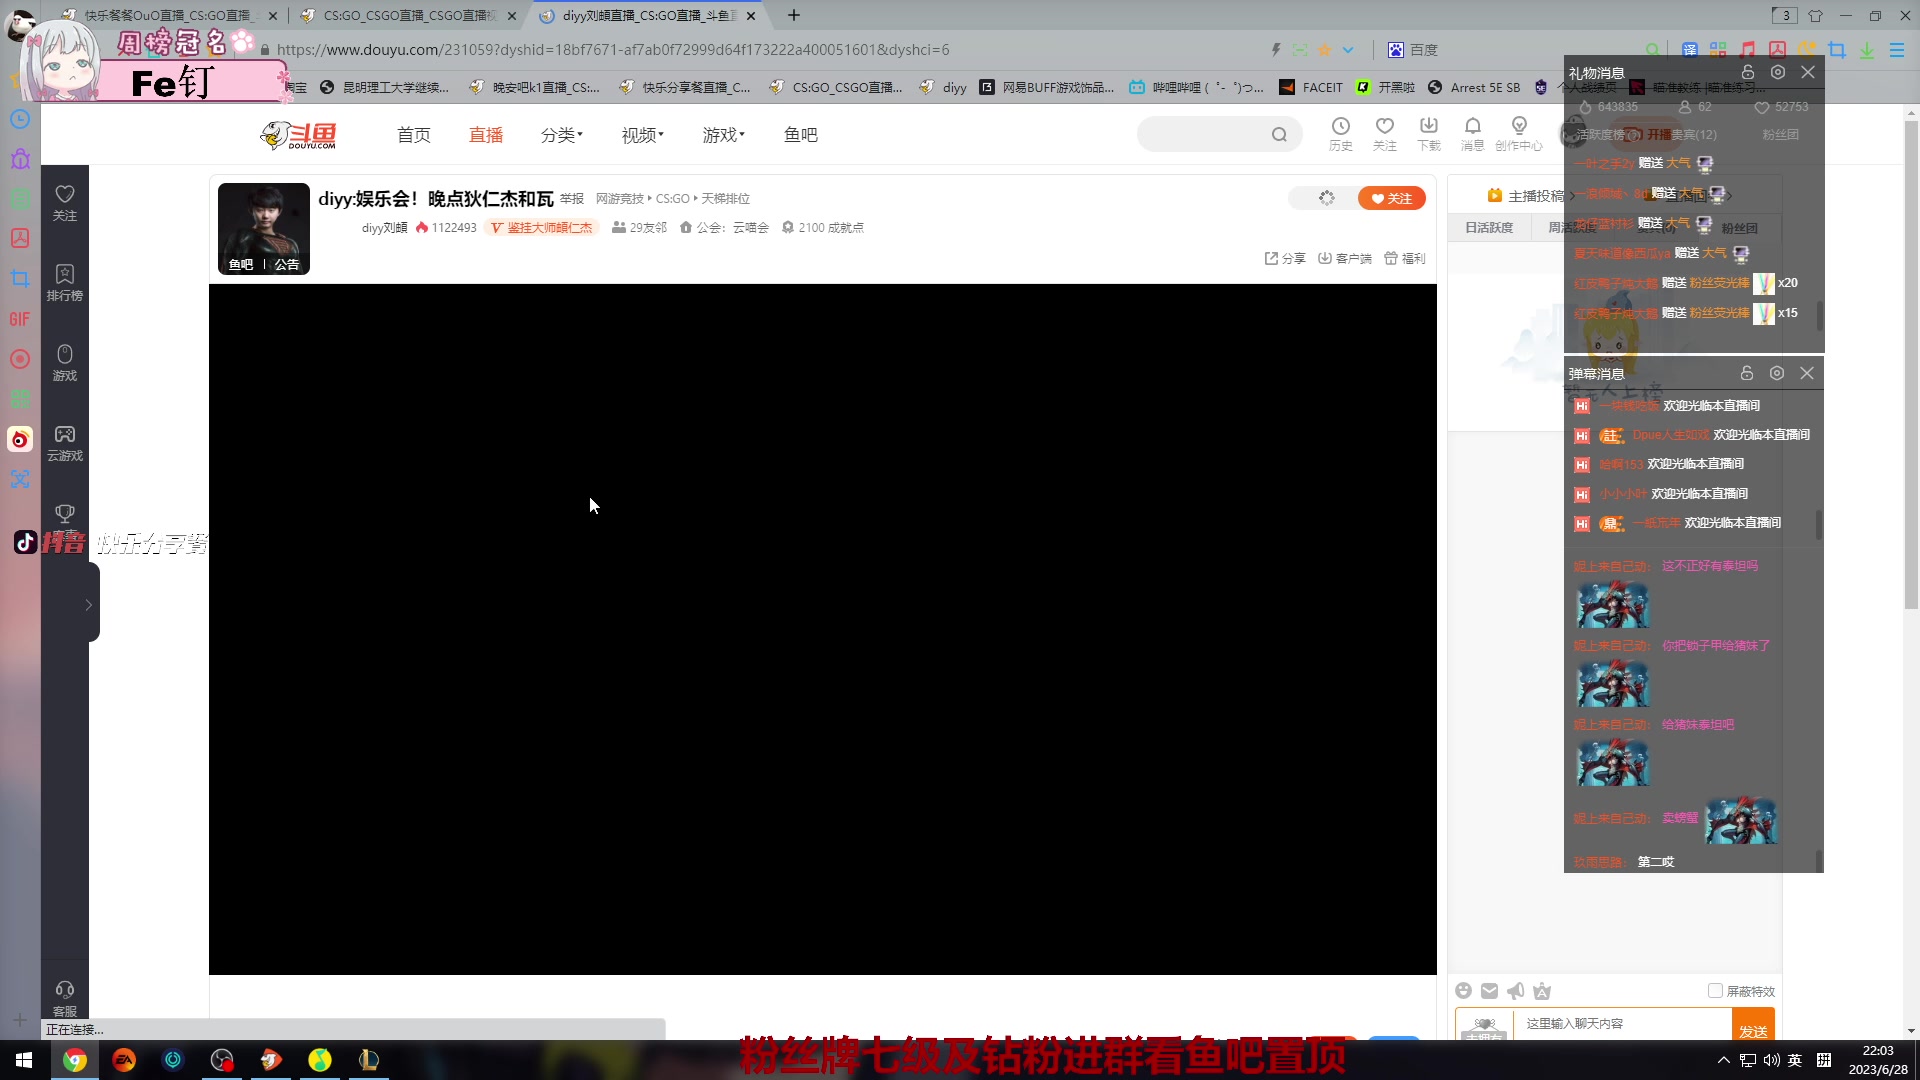The height and width of the screenshot is (1080, 1920).
Task: Expand the collapsed left panel arrow
Action: coord(88,604)
